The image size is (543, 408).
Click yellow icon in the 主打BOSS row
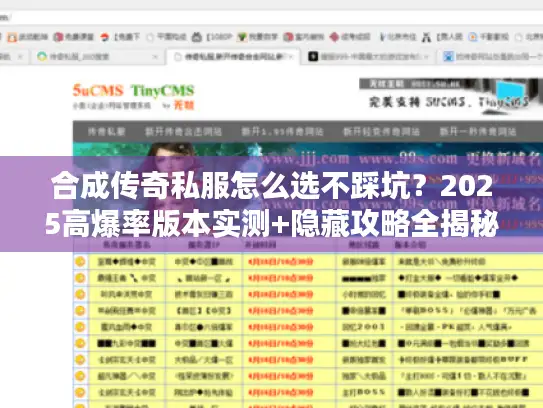pos(80,392)
